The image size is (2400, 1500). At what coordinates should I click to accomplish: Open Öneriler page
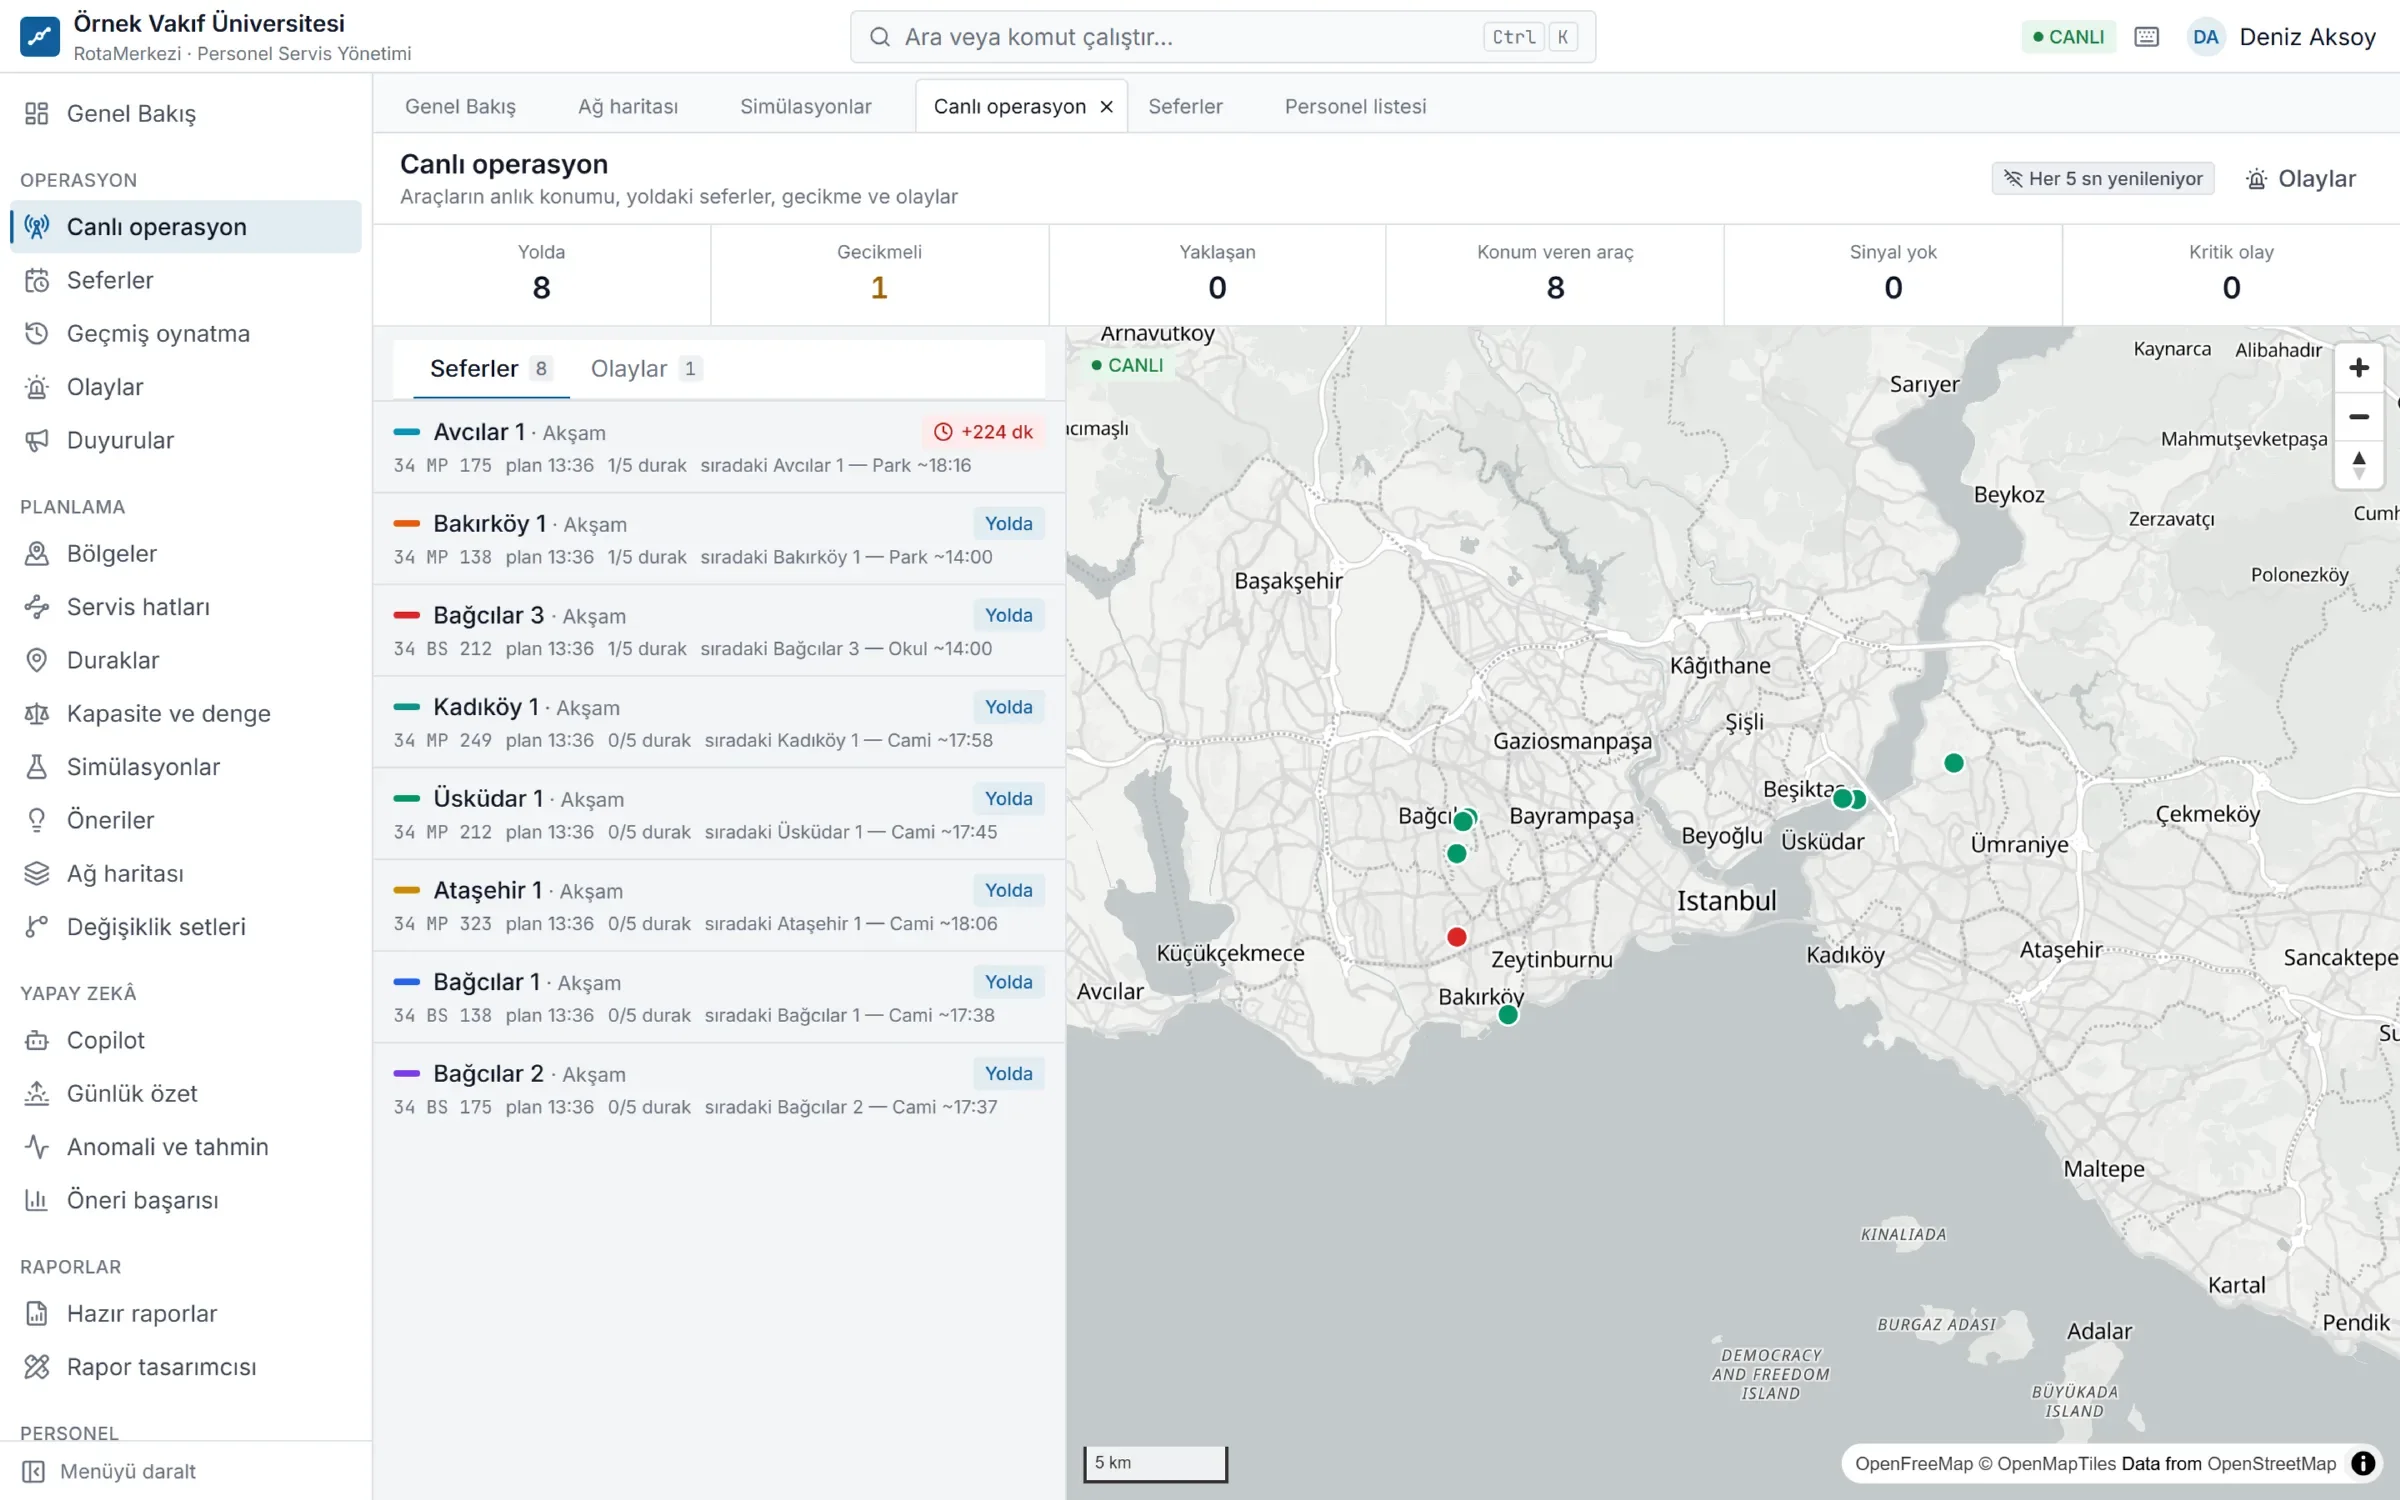click(186, 820)
